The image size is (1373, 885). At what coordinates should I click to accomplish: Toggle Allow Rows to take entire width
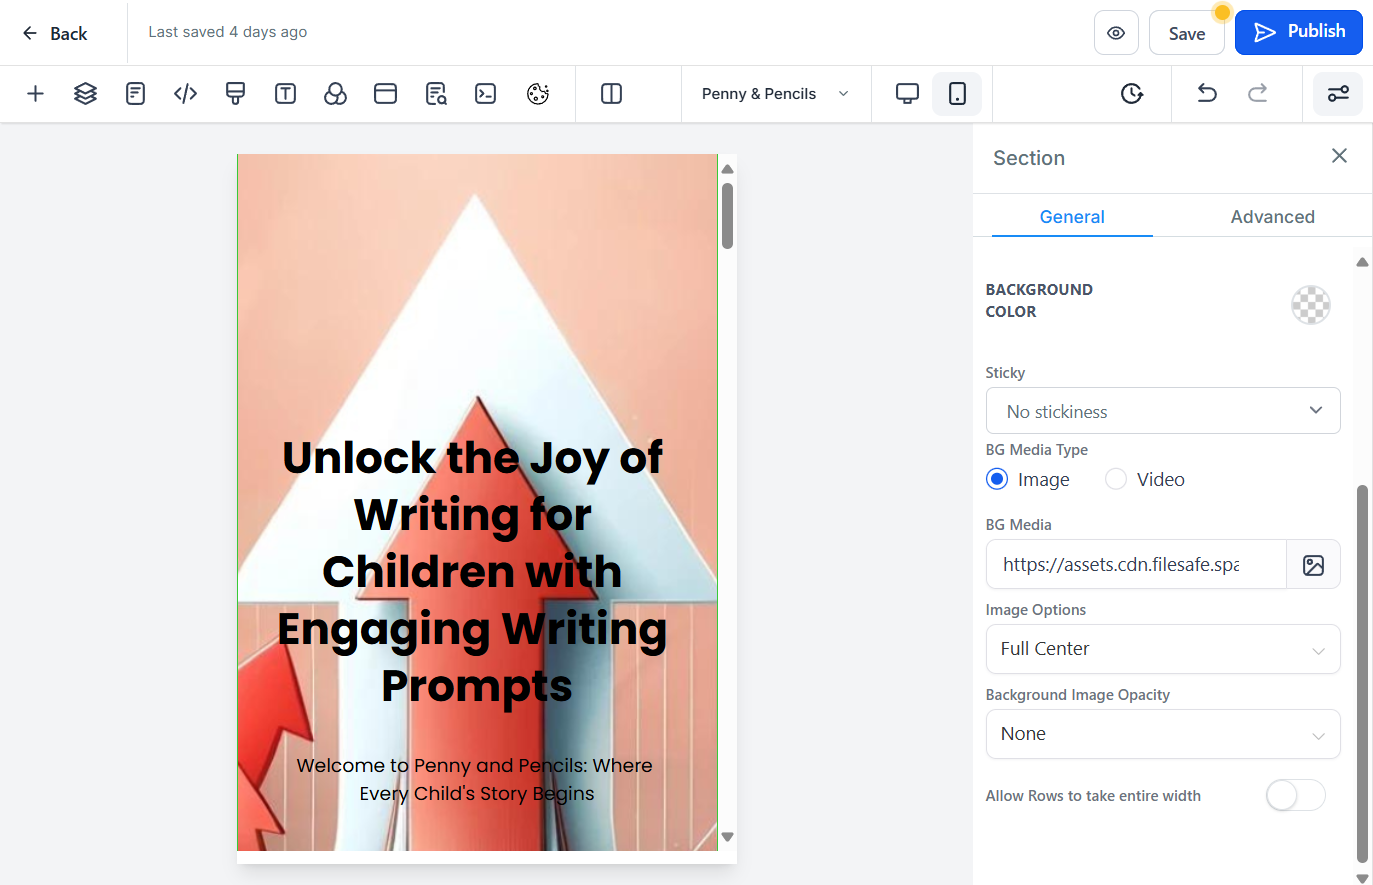(1295, 795)
